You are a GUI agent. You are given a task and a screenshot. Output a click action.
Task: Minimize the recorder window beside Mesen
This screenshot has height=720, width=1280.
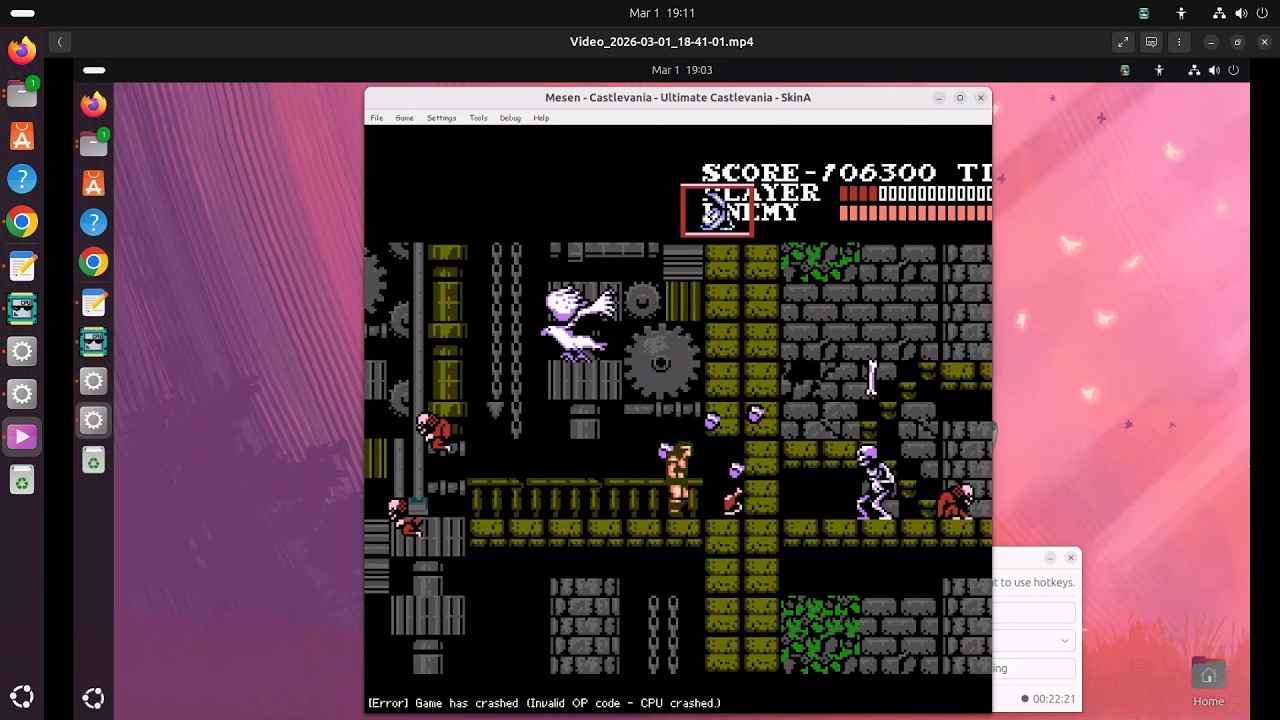(1050, 557)
